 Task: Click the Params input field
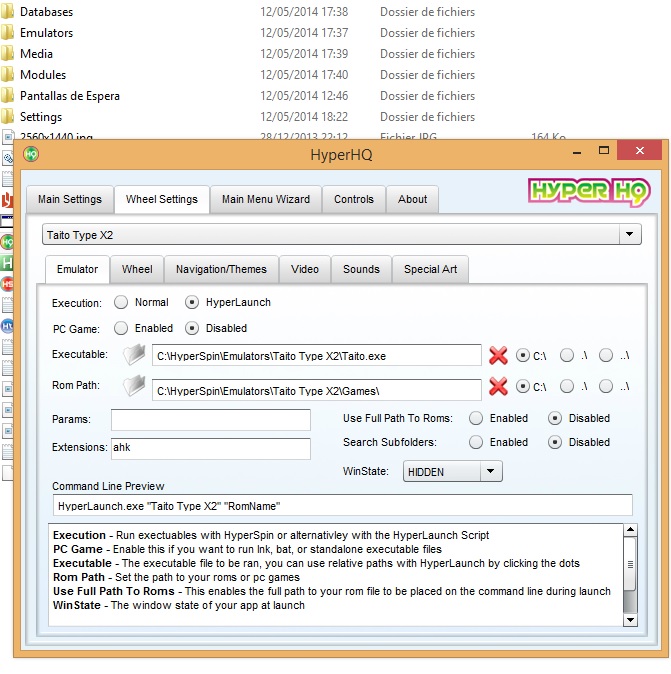click(211, 420)
